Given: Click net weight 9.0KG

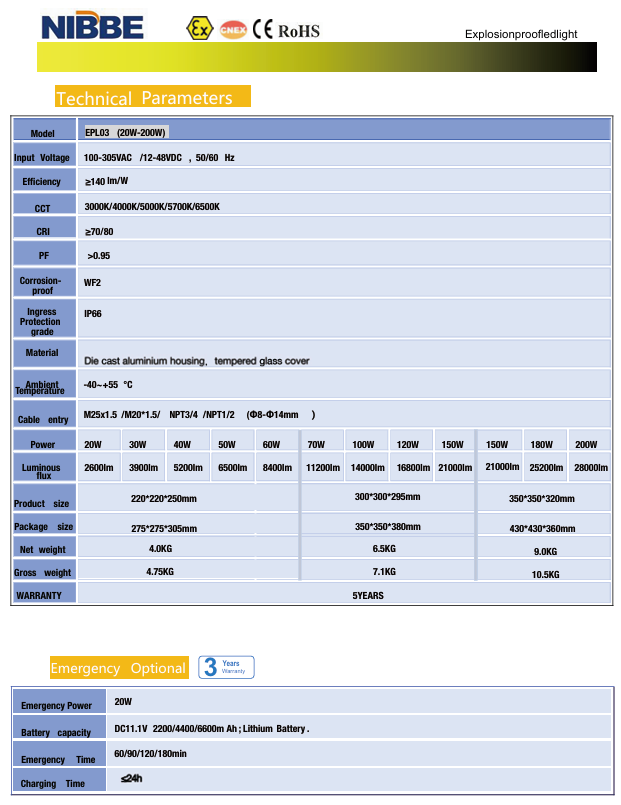Looking at the screenshot, I should pos(546,551).
